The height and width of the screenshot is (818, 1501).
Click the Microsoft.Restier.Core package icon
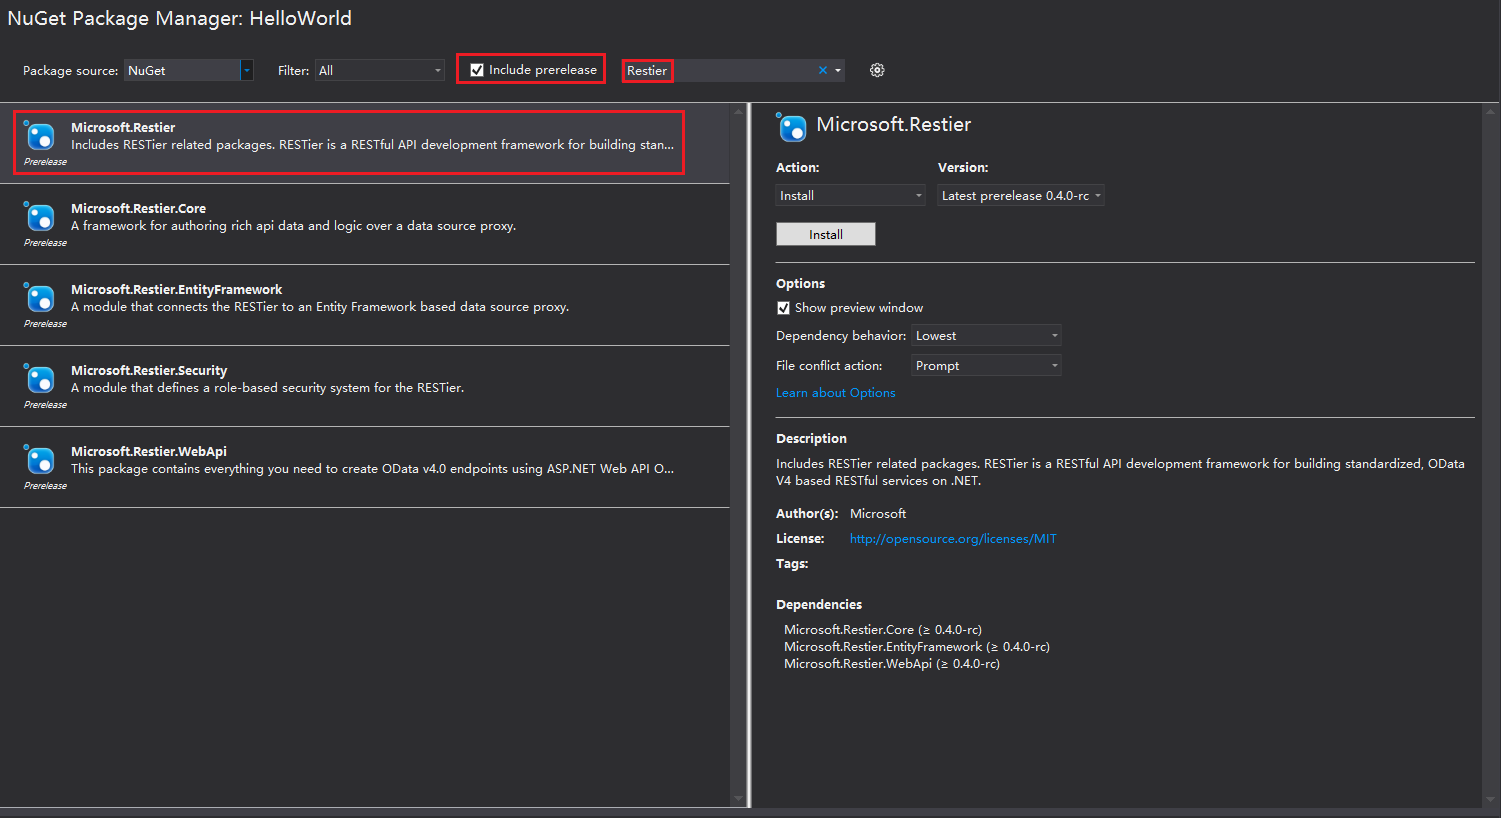coord(40,217)
